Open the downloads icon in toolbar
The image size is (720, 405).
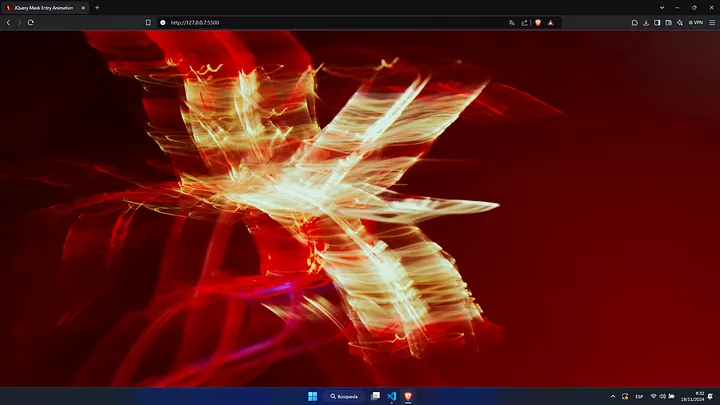pos(646,22)
